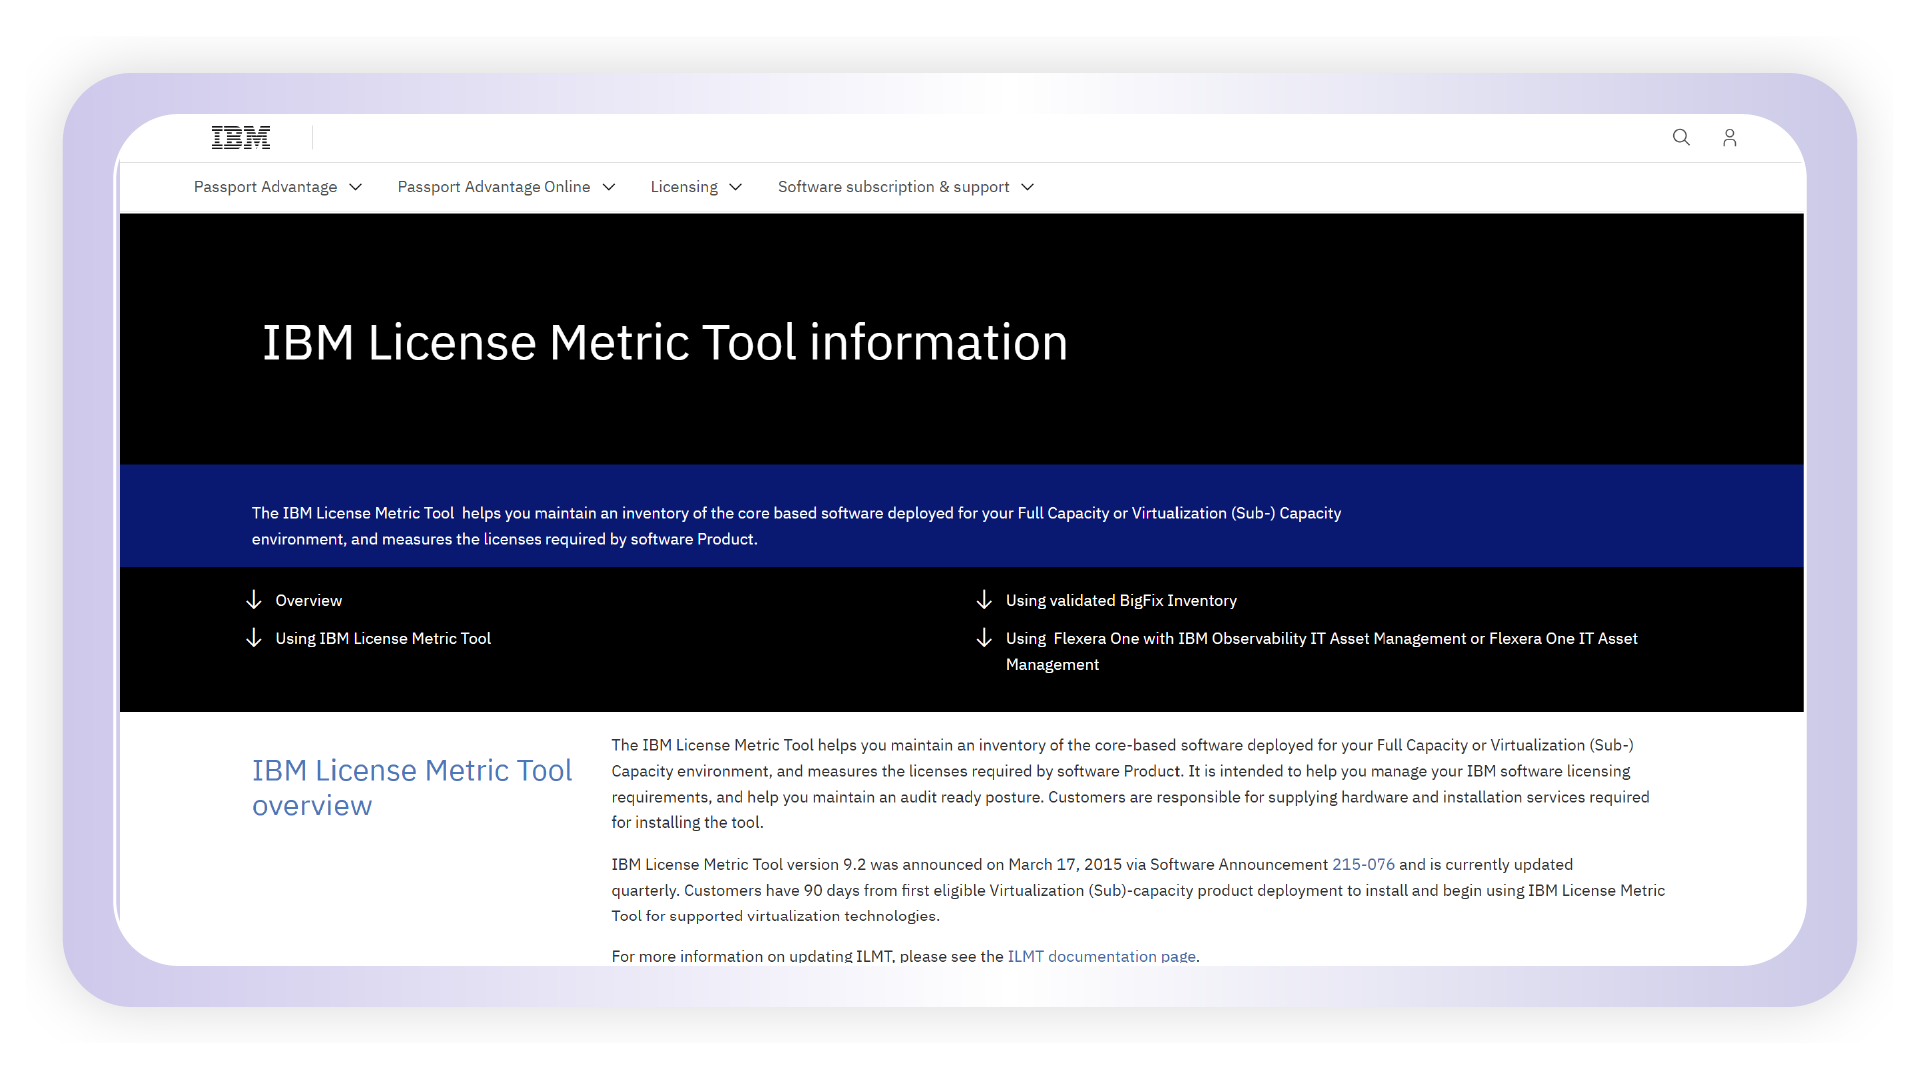Click the arrow beside the Flexera One entry
Image resolution: width=1920 pixels, height=1080 pixels.
click(x=984, y=637)
